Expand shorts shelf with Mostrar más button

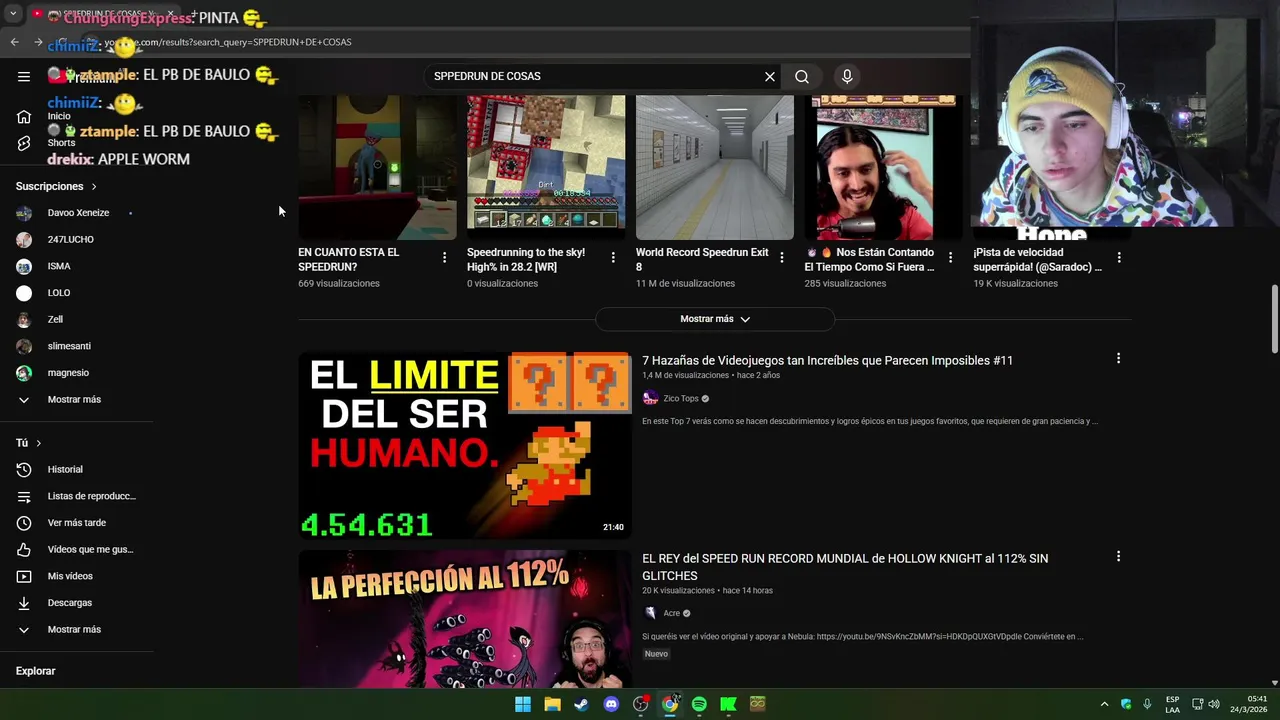pyautogui.click(x=714, y=319)
